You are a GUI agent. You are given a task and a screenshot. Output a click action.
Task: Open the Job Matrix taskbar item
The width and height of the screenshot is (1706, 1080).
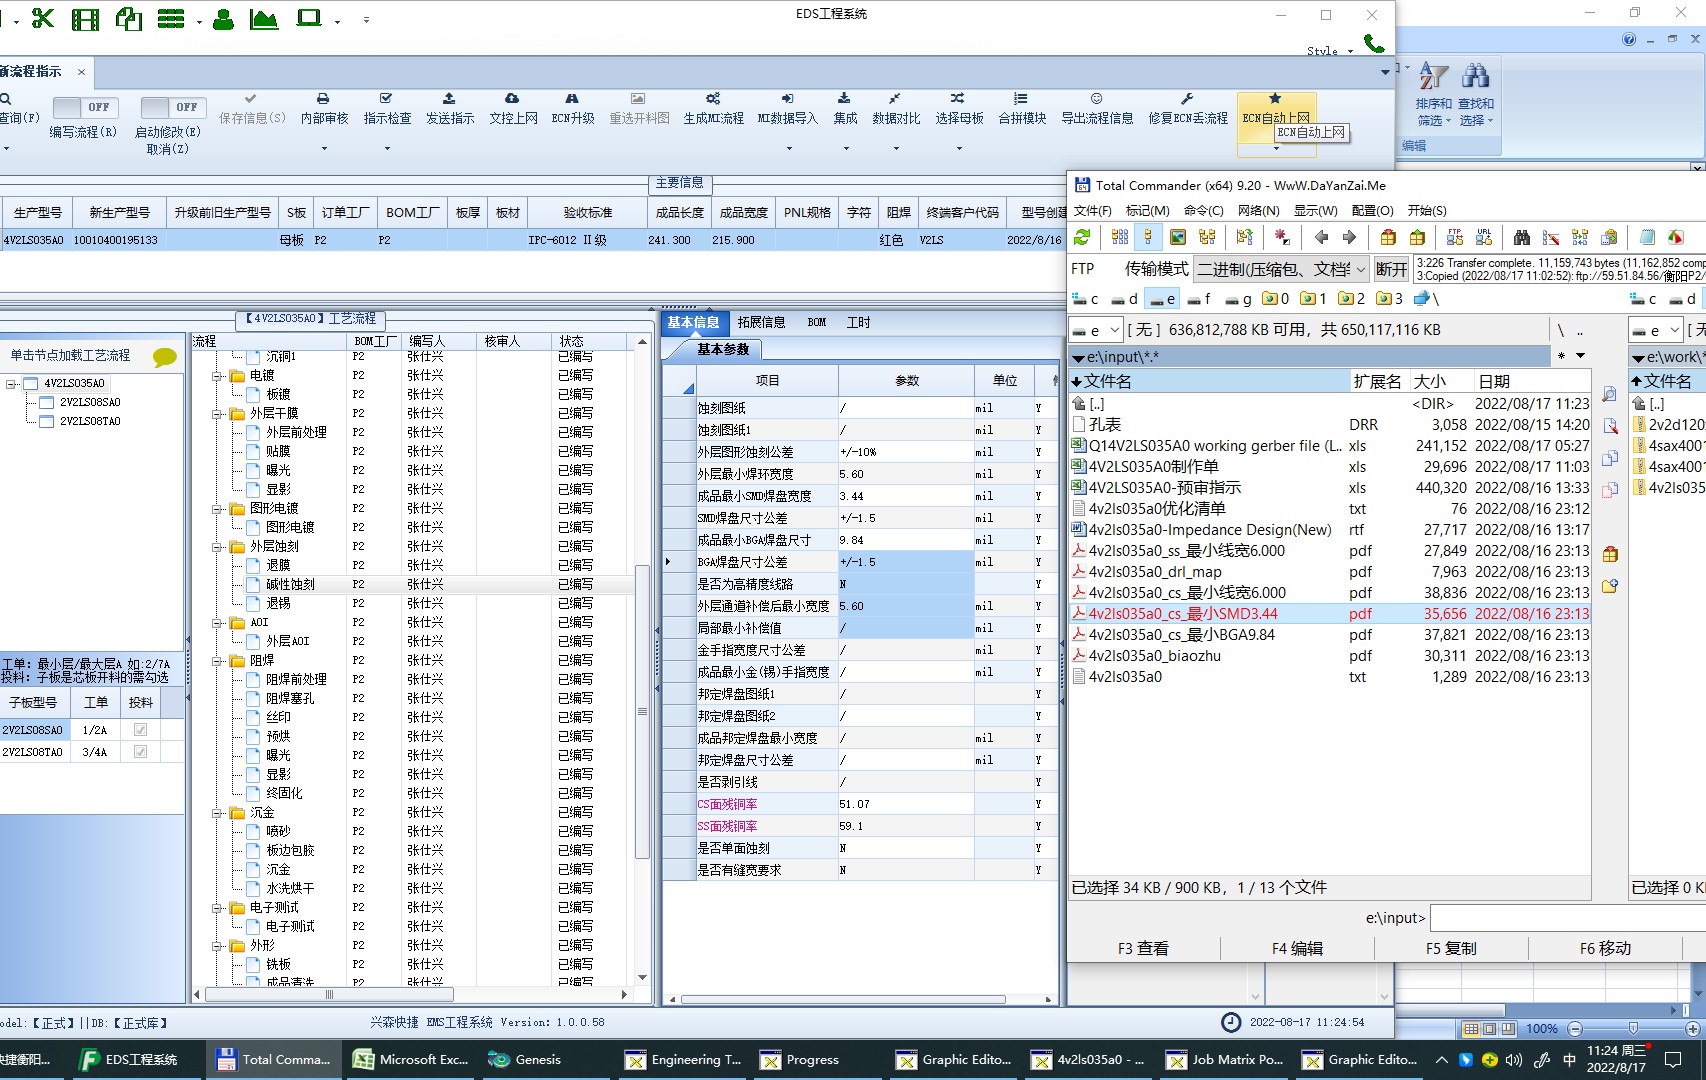(1225, 1059)
